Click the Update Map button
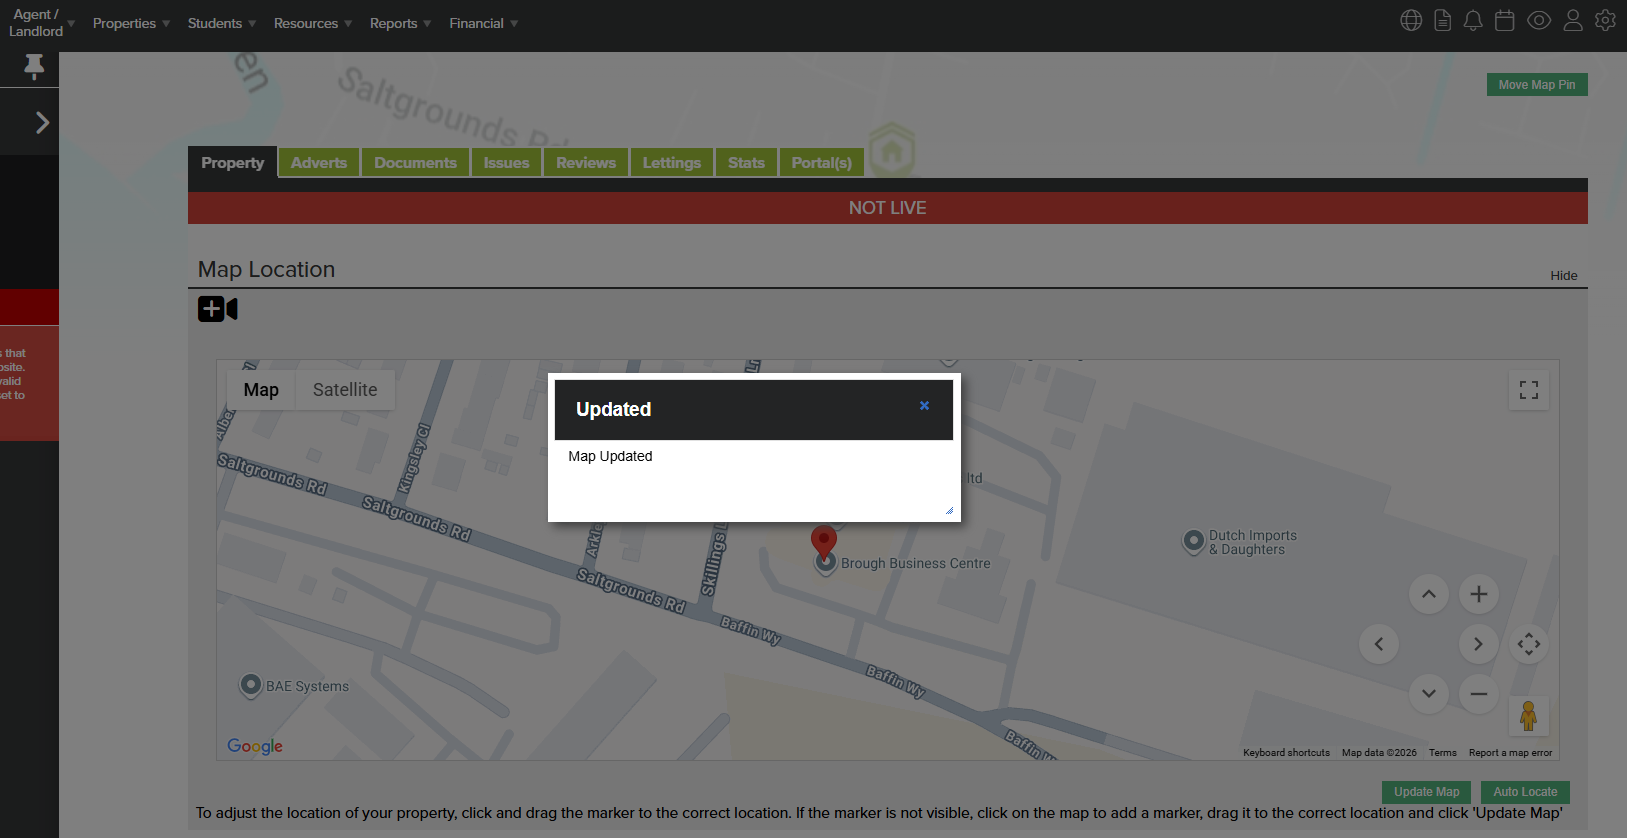 click(1426, 792)
